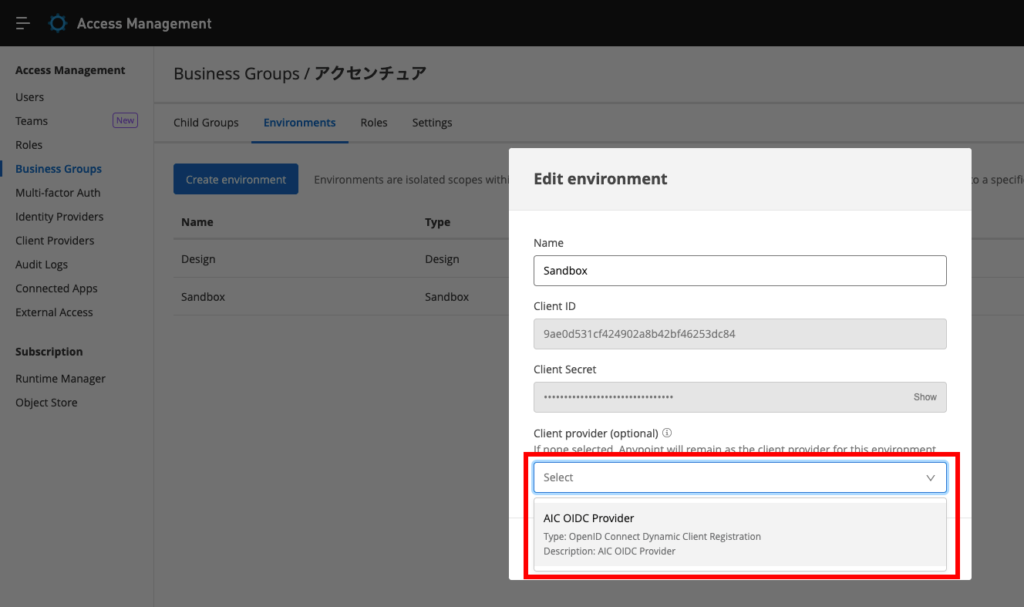The width and height of the screenshot is (1024, 607).
Task: Edit the environment Name field
Action: (739, 271)
